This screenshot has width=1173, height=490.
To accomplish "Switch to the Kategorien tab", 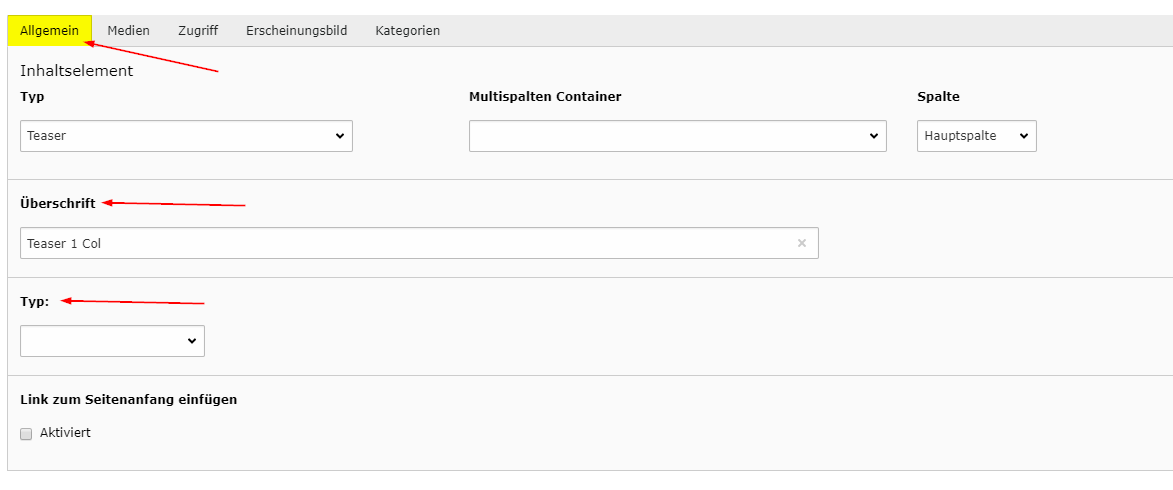I will pos(407,31).
